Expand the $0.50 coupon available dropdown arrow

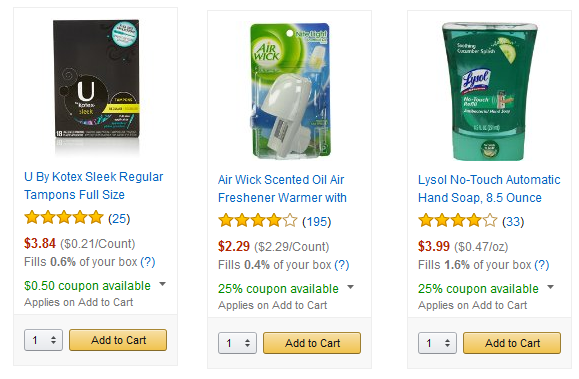point(162,284)
